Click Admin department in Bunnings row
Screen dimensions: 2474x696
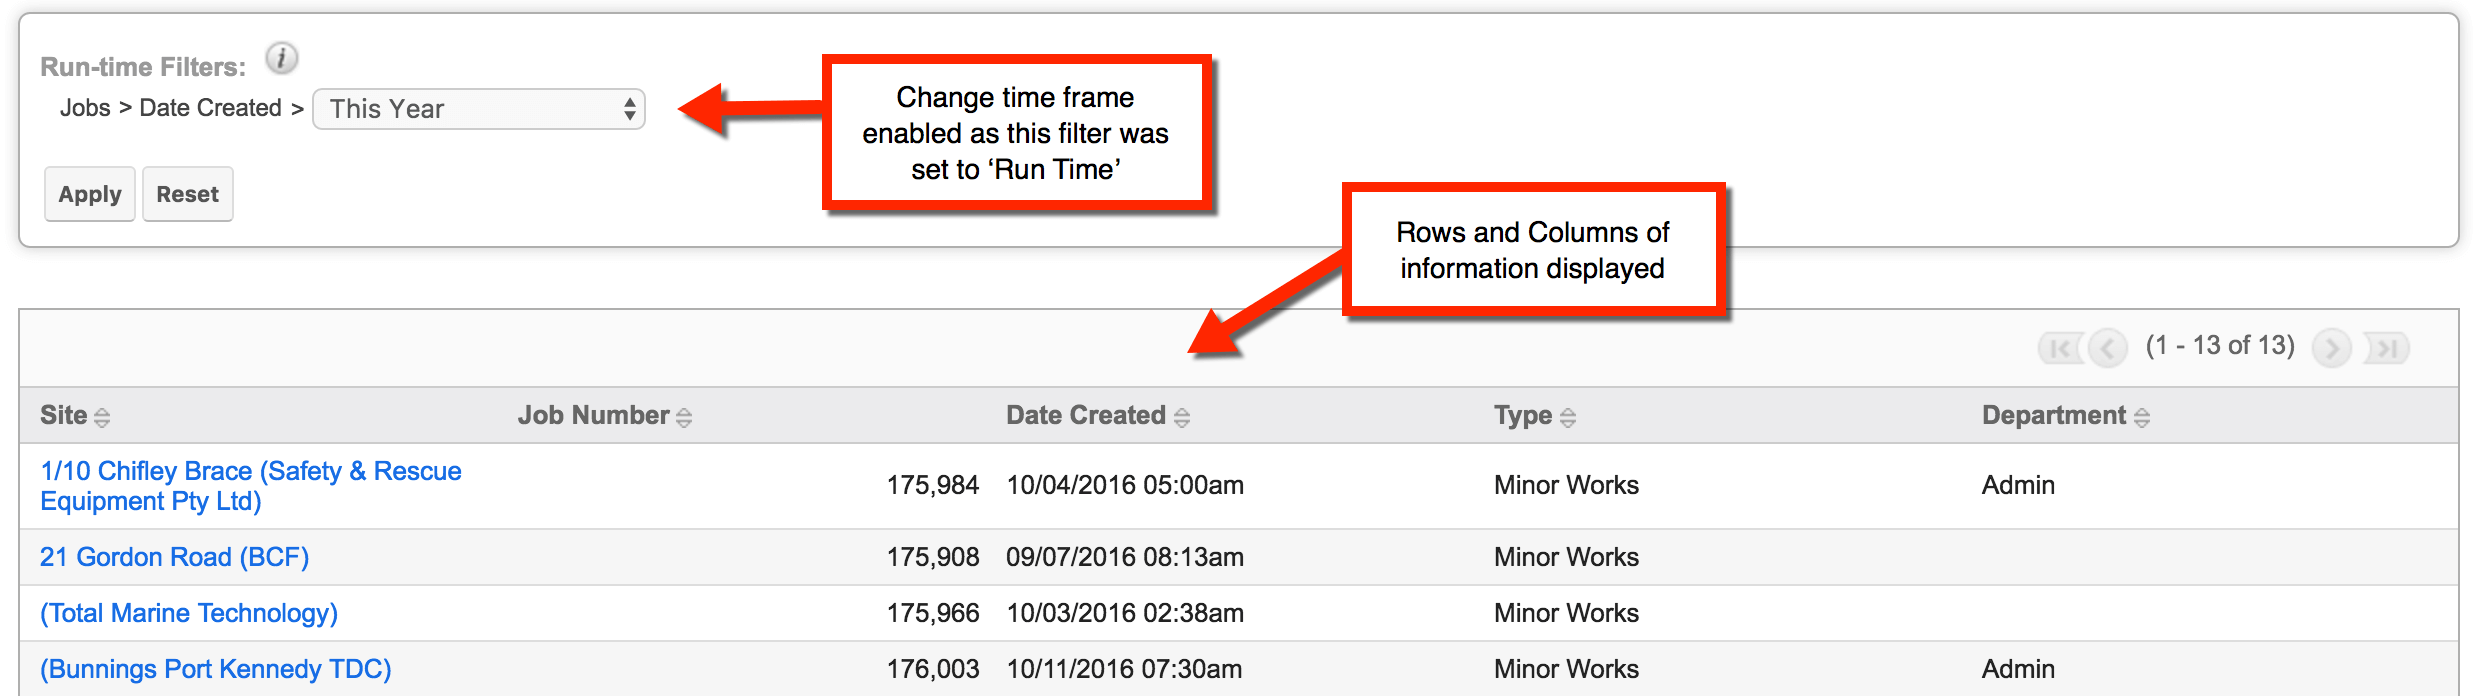point(2018,669)
